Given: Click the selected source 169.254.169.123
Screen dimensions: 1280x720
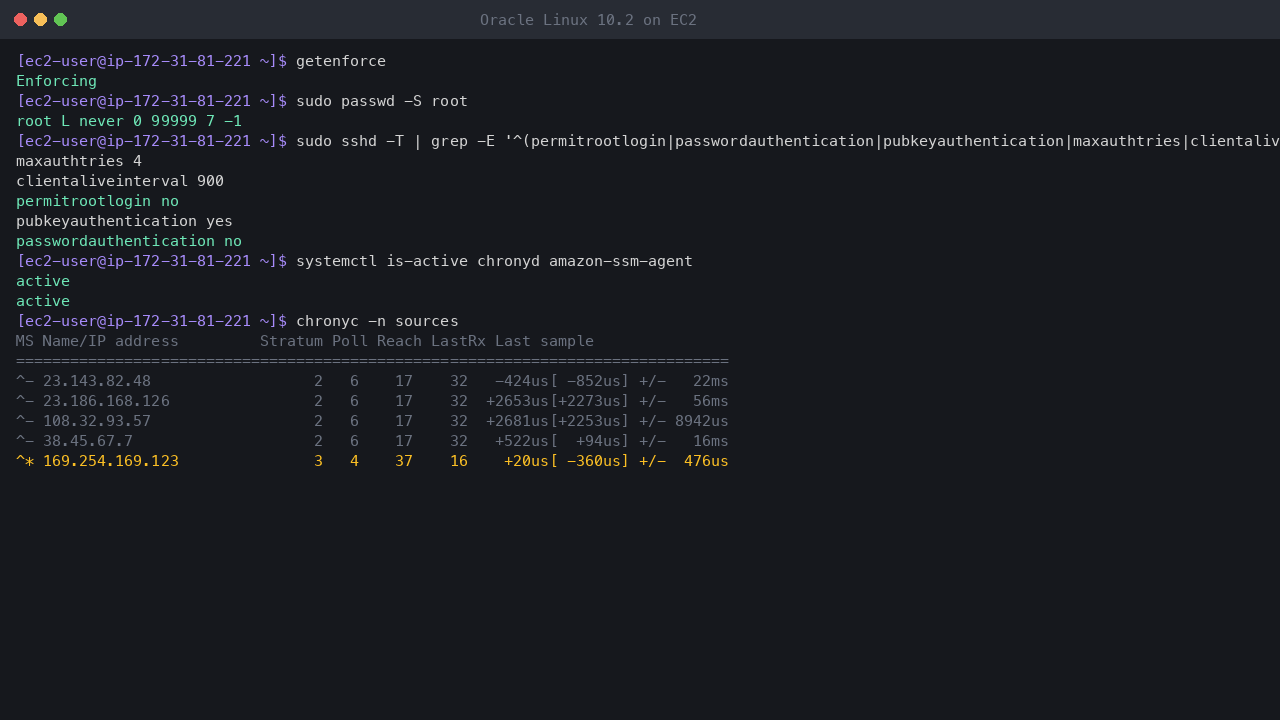Looking at the screenshot, I should [111, 461].
